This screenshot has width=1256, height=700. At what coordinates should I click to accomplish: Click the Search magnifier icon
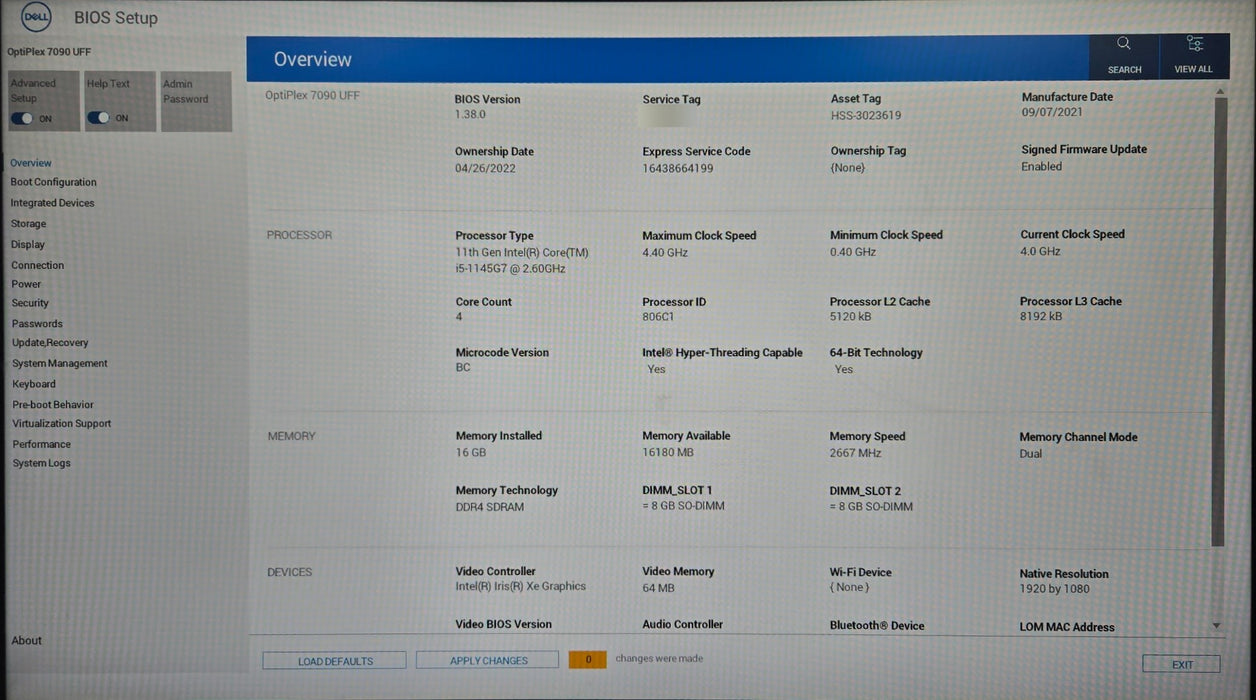coord(1124,44)
